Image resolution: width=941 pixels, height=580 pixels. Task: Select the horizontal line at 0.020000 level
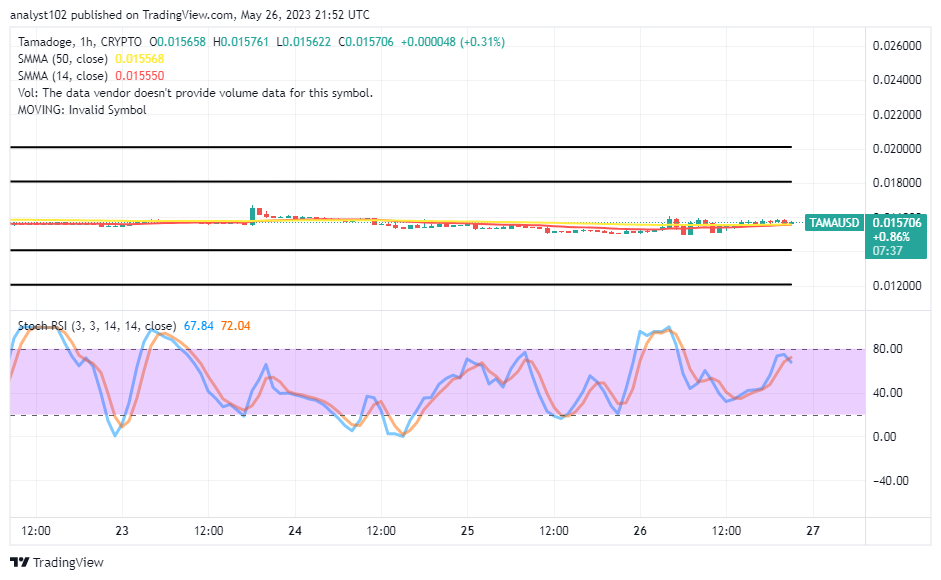tap(401, 147)
